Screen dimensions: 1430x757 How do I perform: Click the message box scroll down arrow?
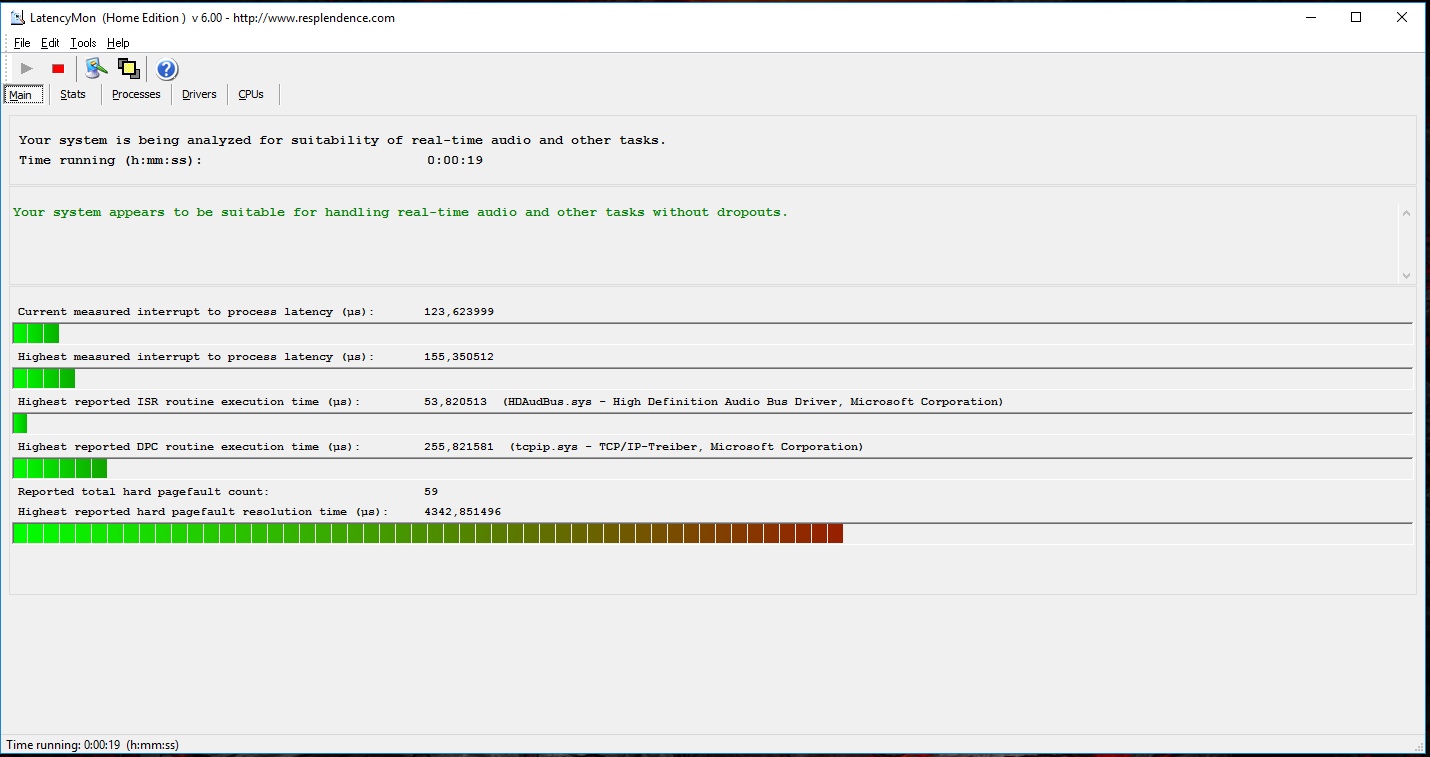tap(1406, 275)
